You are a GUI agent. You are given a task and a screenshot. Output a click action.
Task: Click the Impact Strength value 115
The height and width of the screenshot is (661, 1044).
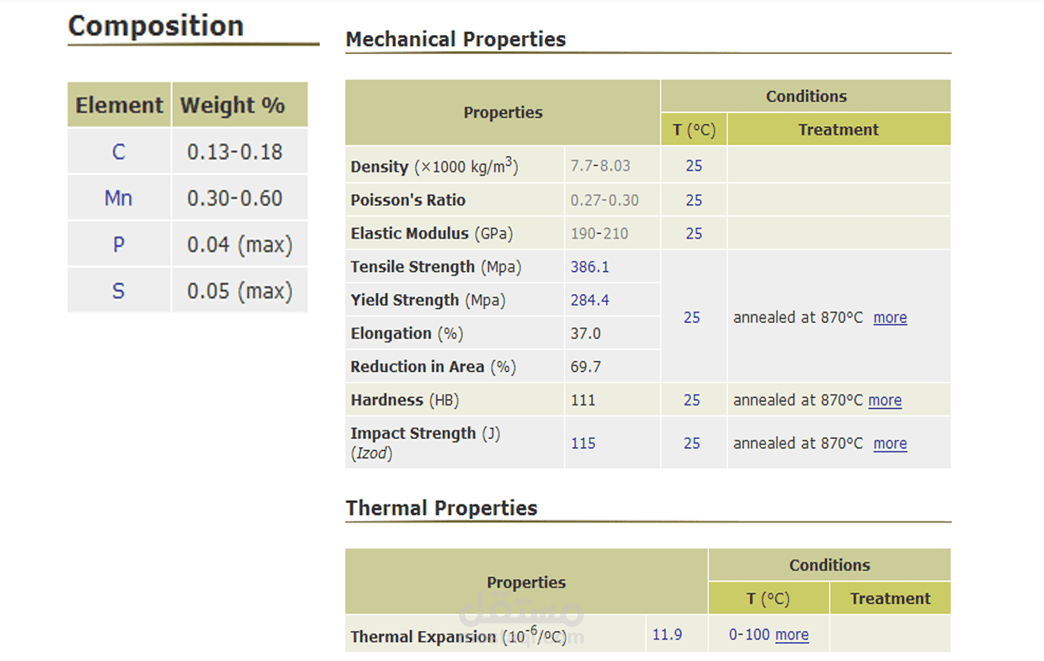point(582,443)
